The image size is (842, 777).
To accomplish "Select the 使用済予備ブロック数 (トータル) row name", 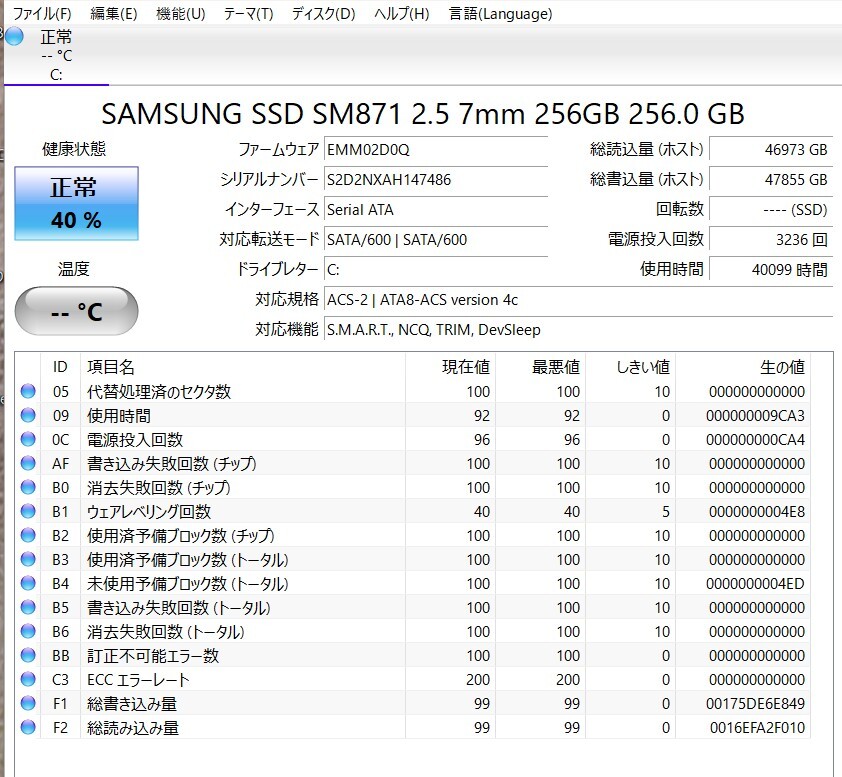I will pos(188,560).
